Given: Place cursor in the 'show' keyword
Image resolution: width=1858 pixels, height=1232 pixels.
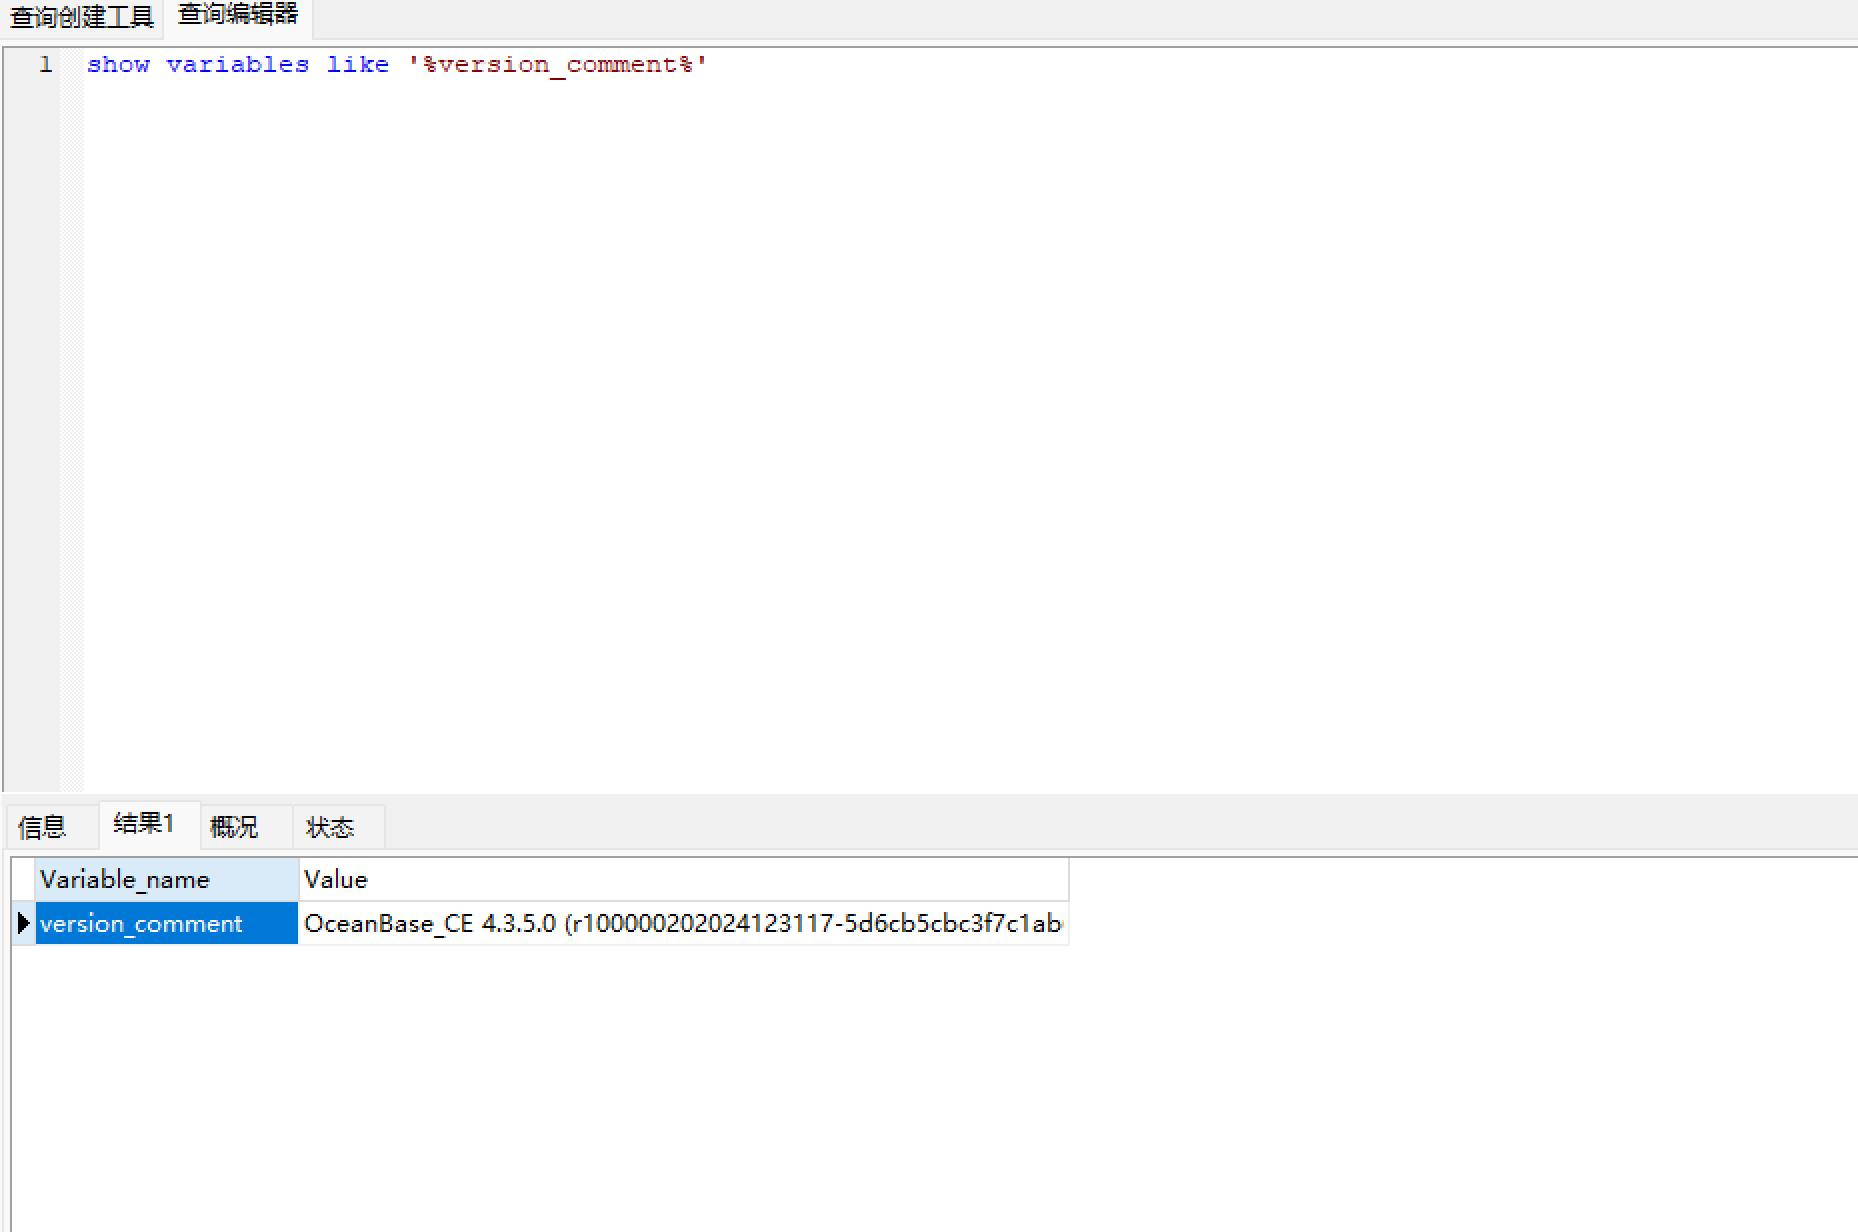Looking at the screenshot, I should point(118,65).
